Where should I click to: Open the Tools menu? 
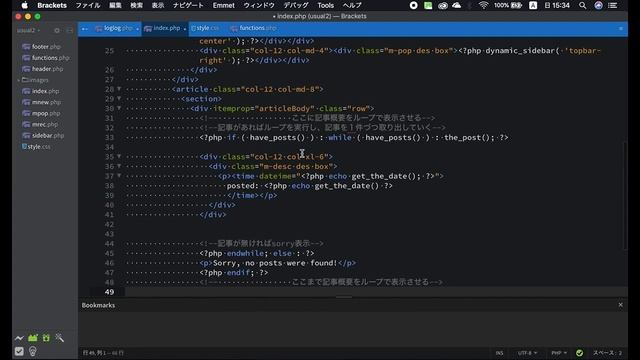point(325,5)
